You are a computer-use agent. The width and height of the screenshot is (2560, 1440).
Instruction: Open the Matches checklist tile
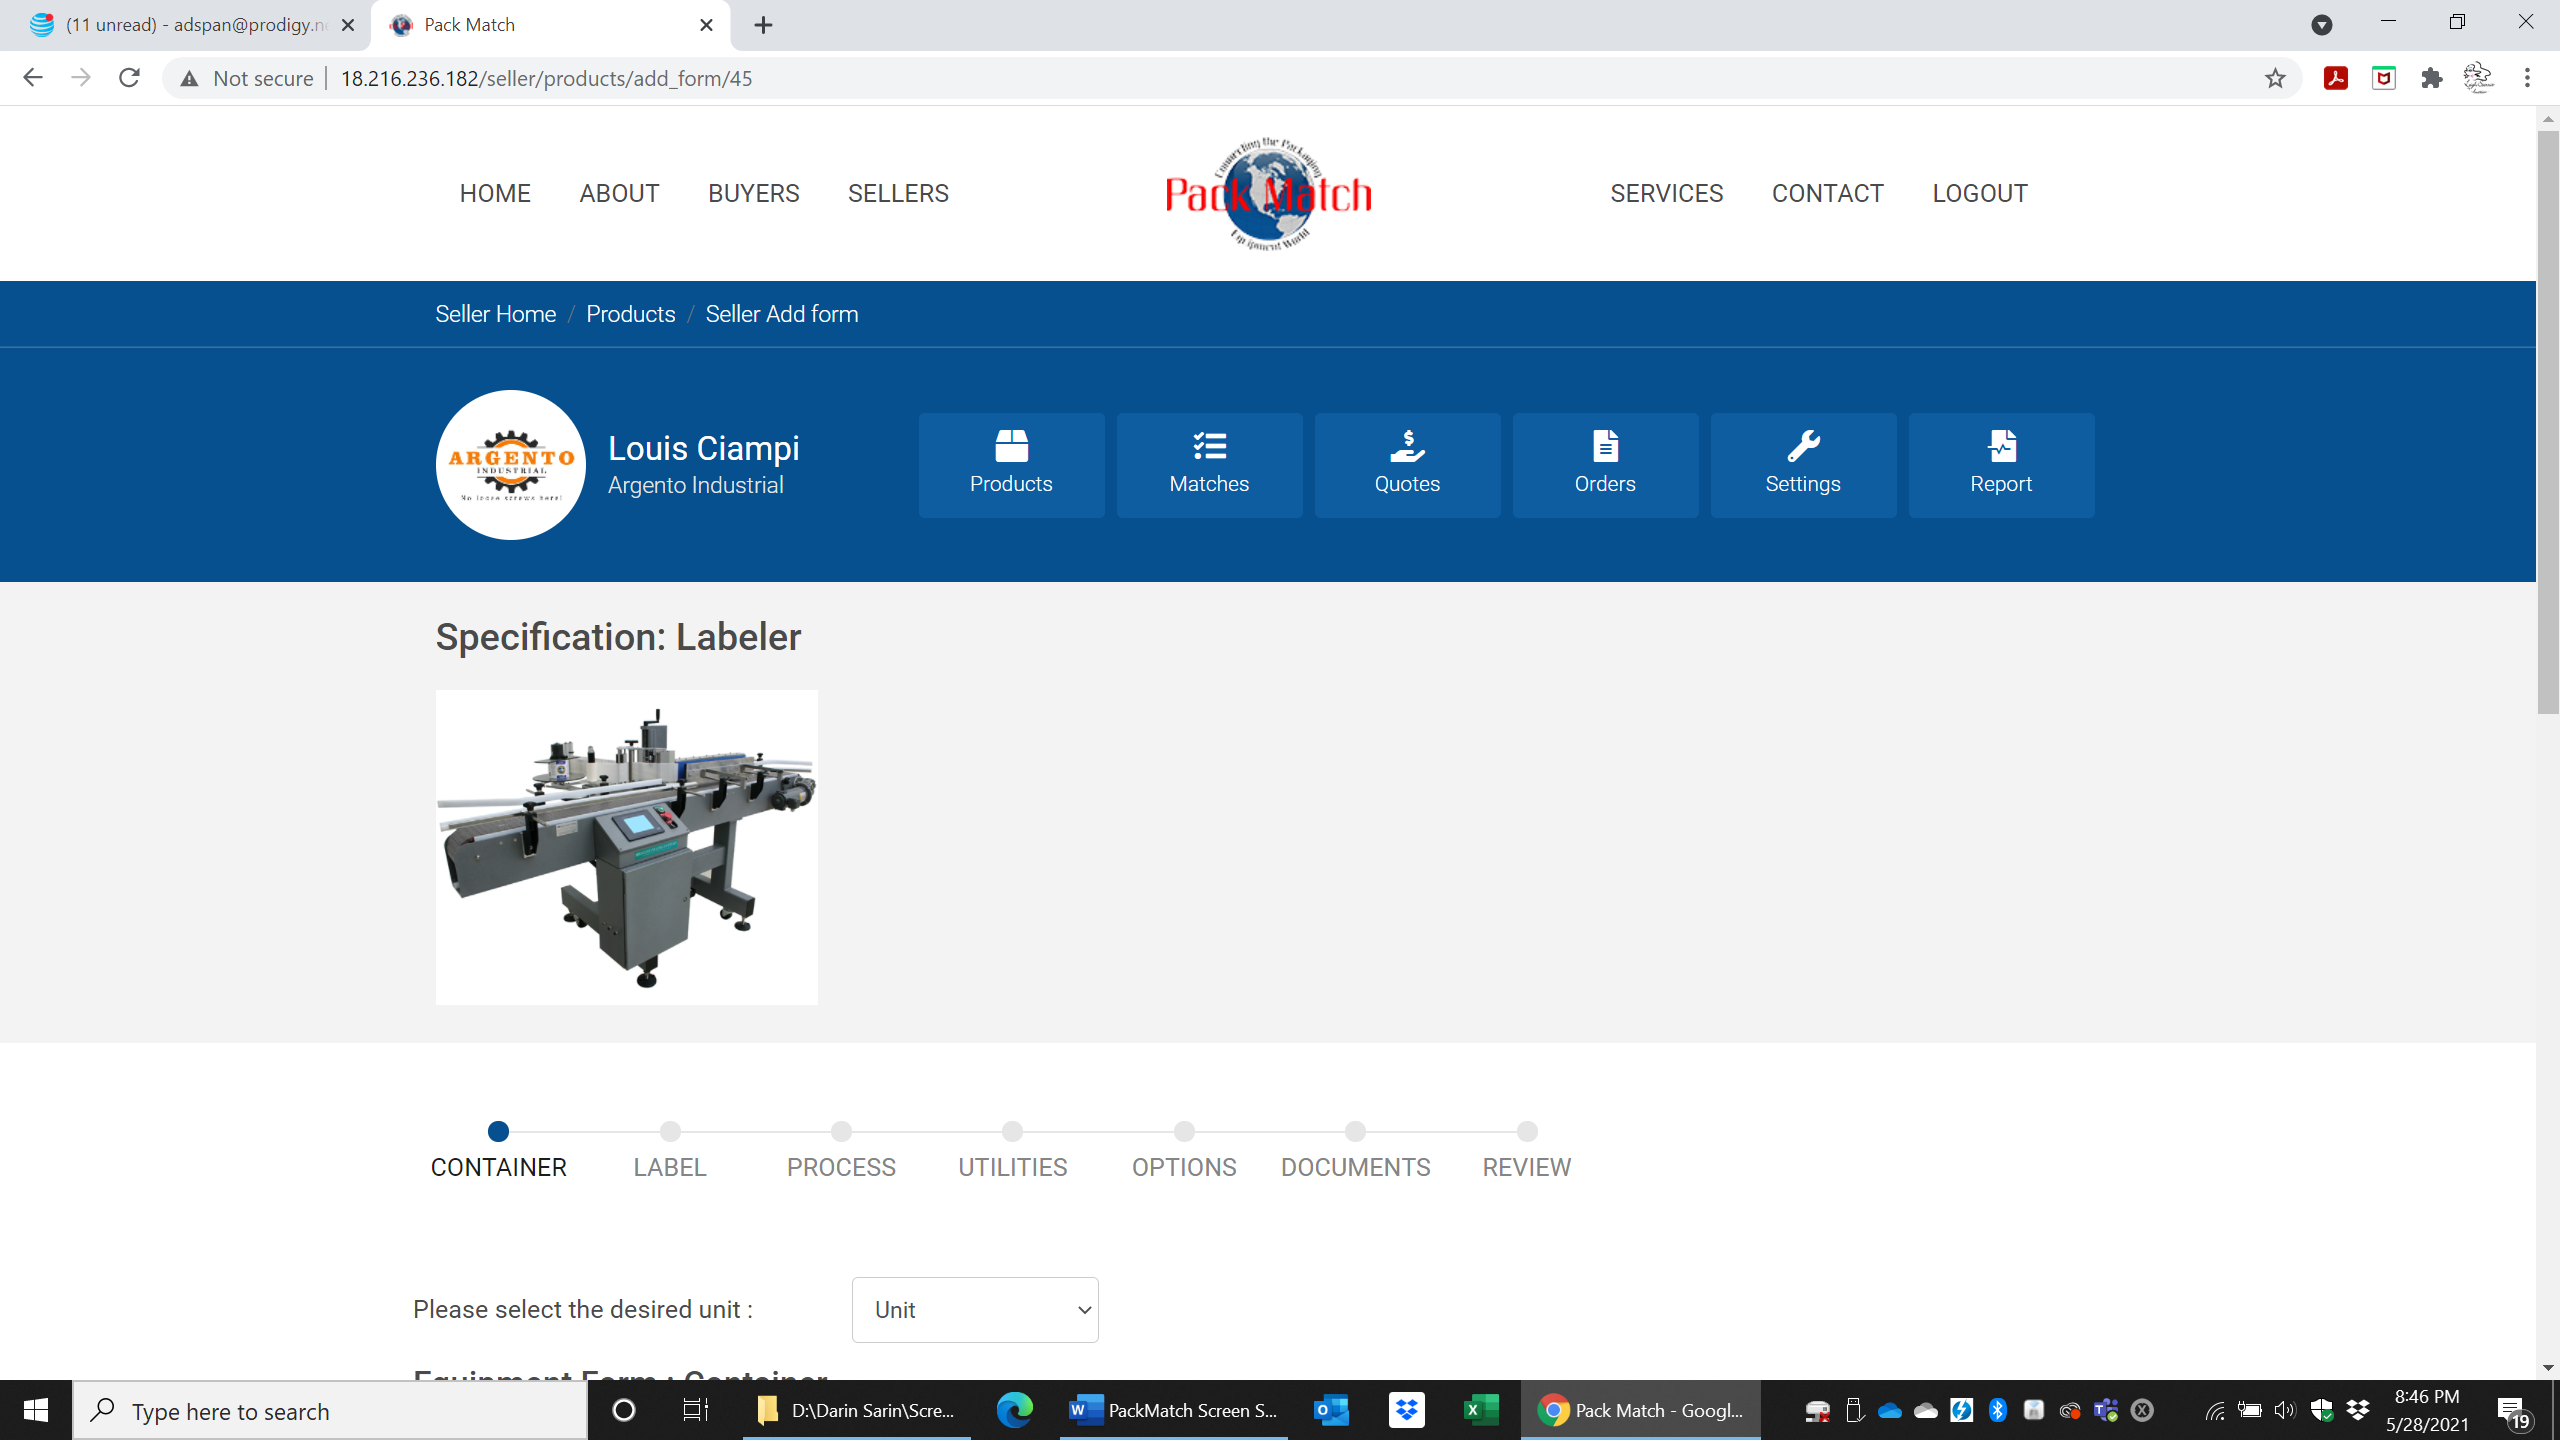(x=1209, y=464)
